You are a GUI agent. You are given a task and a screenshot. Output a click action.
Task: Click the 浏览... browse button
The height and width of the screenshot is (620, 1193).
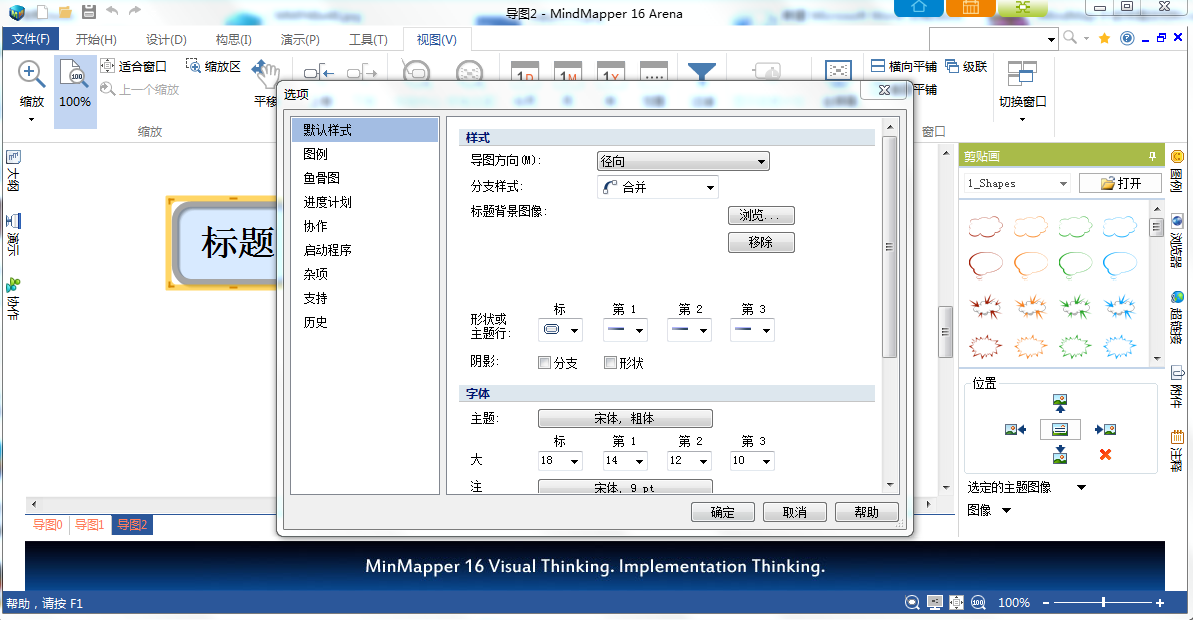[761, 215]
